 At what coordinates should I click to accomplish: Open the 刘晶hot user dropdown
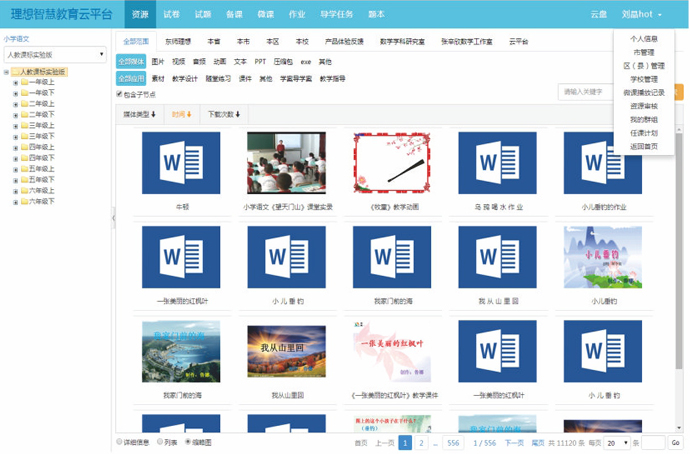point(641,14)
